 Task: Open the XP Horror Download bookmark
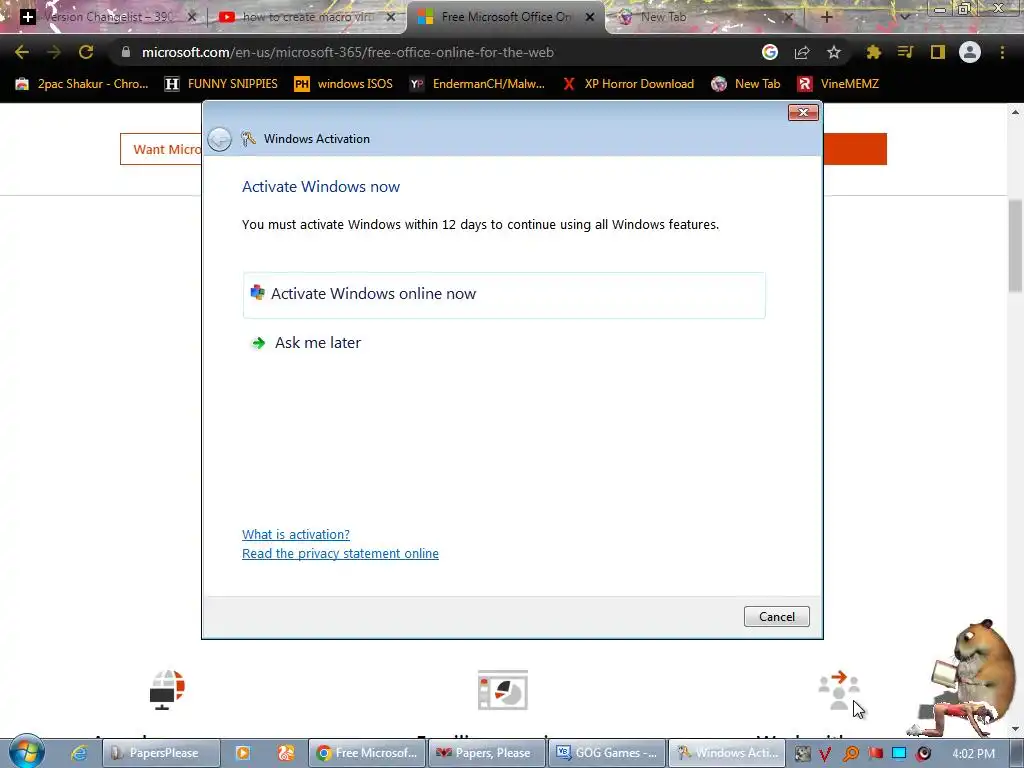click(x=628, y=84)
